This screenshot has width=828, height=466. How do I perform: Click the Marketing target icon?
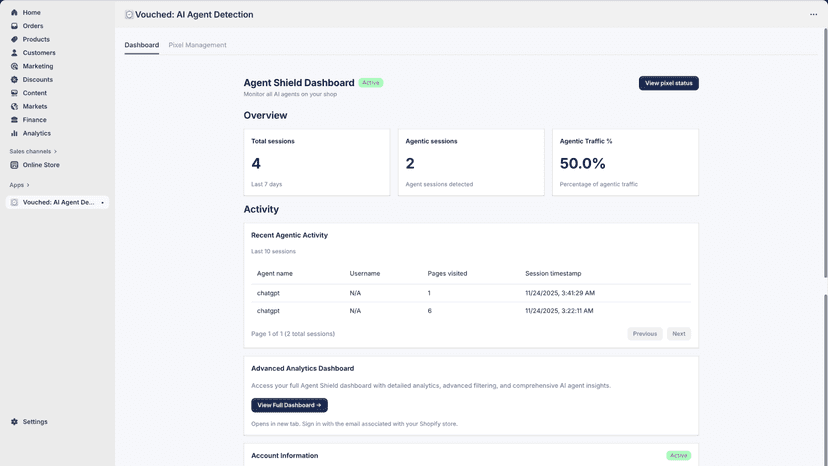[14, 66]
